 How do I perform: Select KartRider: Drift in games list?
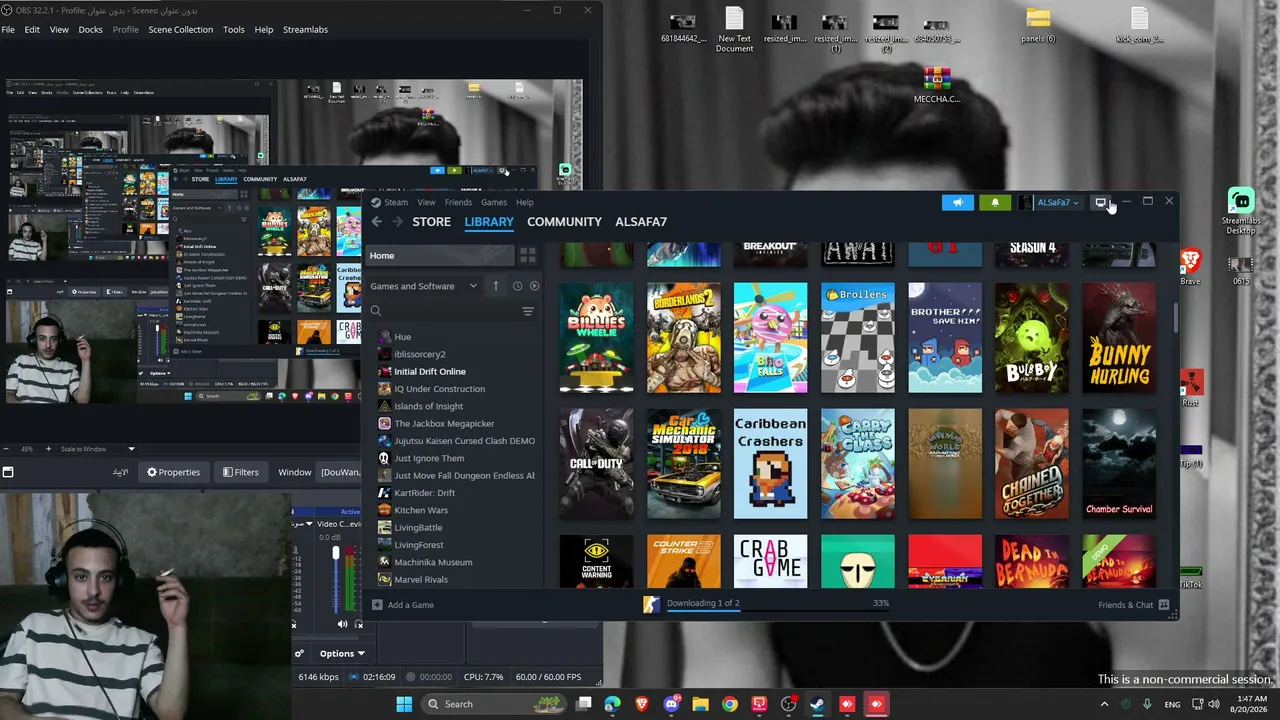(424, 493)
